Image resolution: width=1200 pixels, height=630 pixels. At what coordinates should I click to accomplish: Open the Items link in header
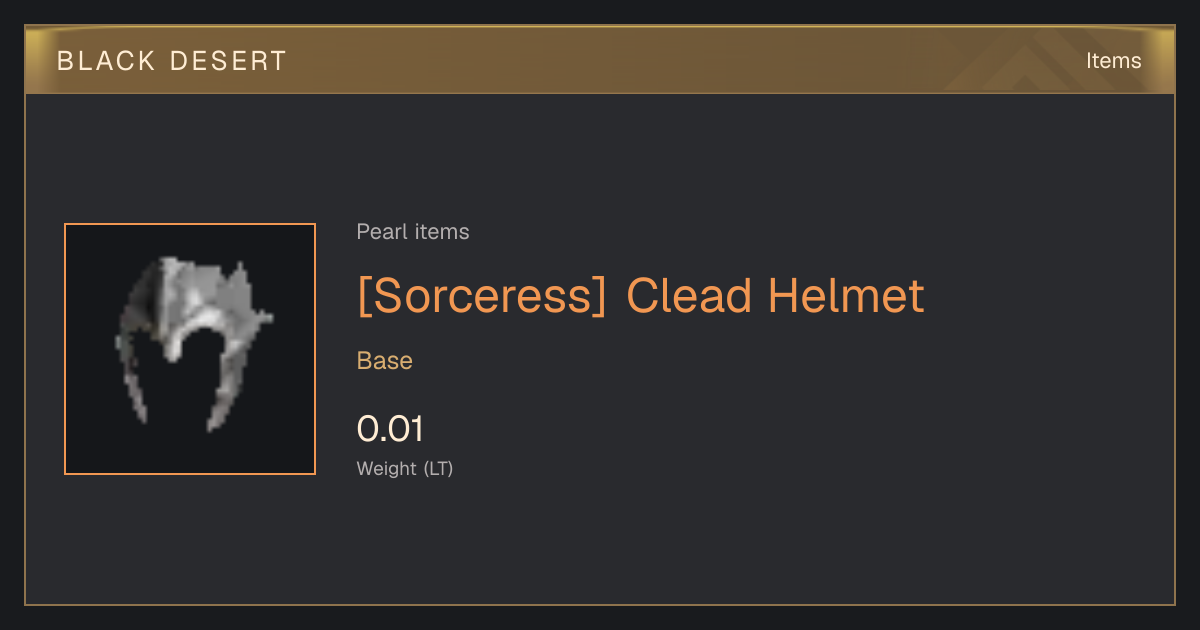point(1113,61)
